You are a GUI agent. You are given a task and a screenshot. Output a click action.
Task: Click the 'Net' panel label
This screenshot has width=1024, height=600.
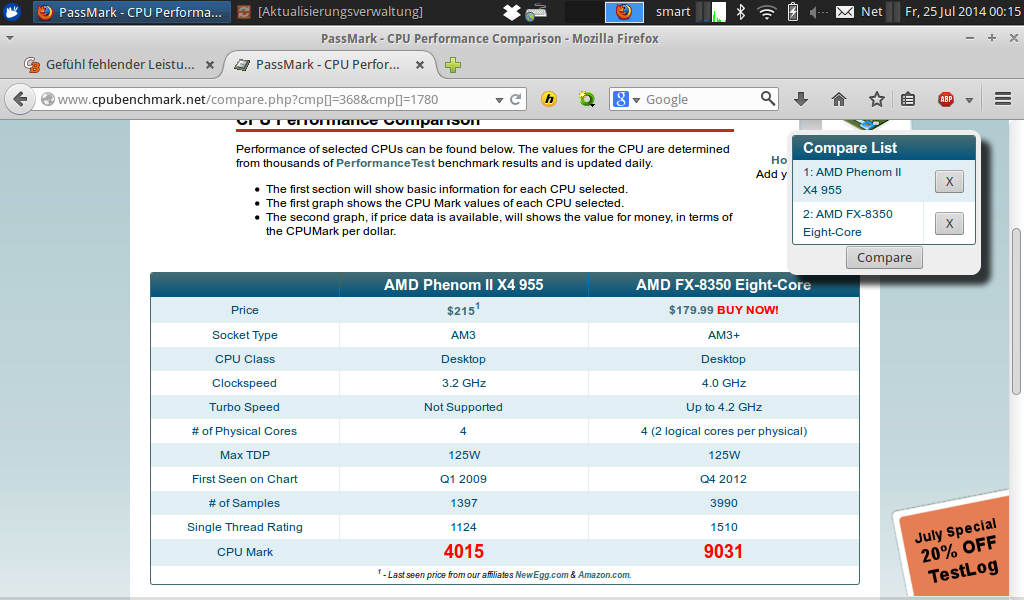point(871,12)
